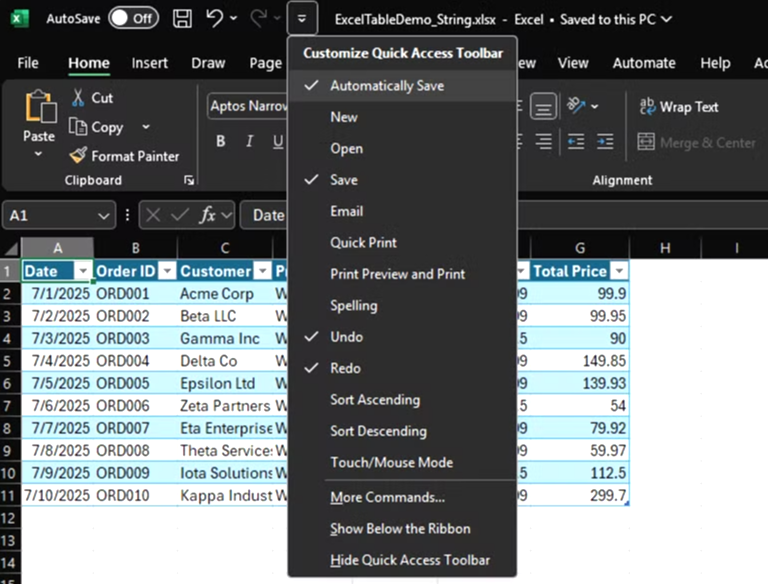Click the Cut scissors button
The width and height of the screenshot is (768, 584).
coord(93,97)
